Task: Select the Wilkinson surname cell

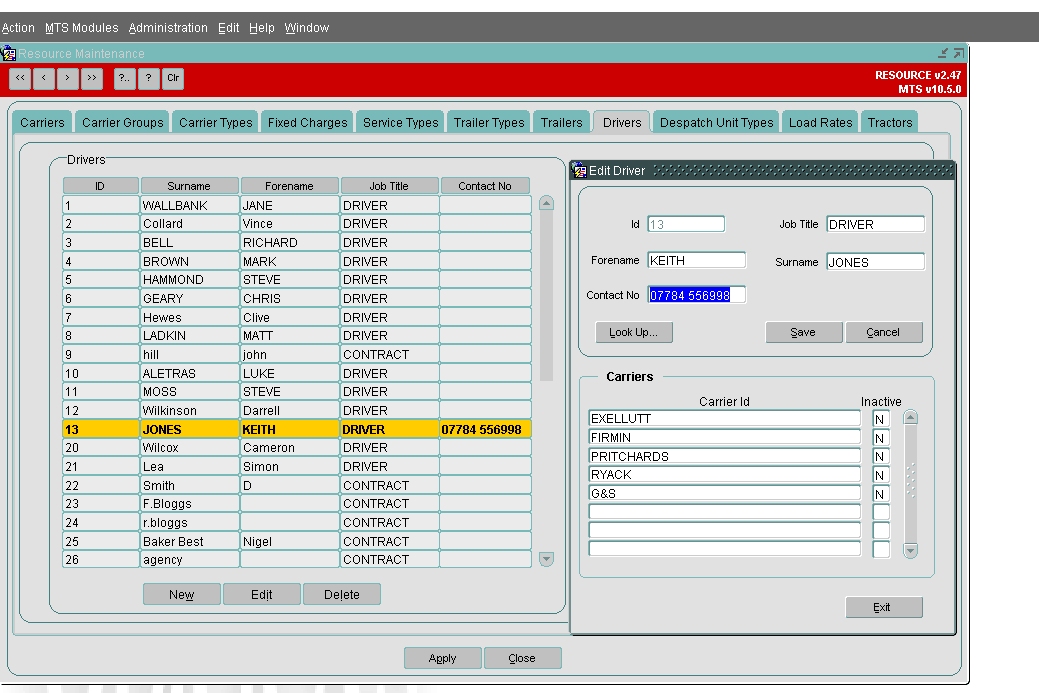Action: click(x=190, y=411)
